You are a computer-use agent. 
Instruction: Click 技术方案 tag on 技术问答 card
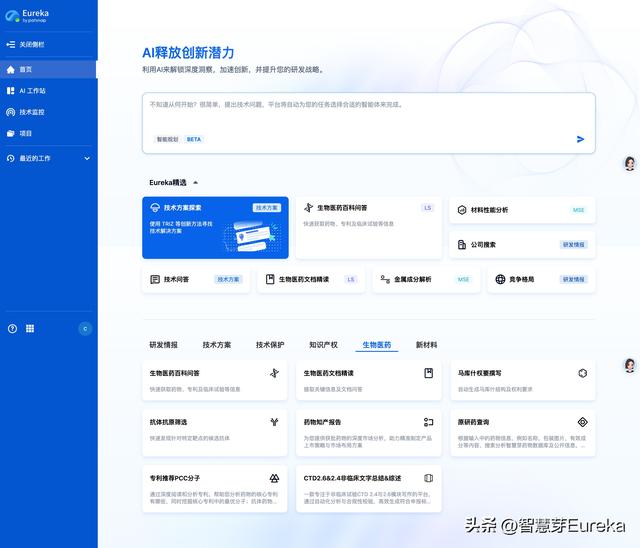coord(228,280)
